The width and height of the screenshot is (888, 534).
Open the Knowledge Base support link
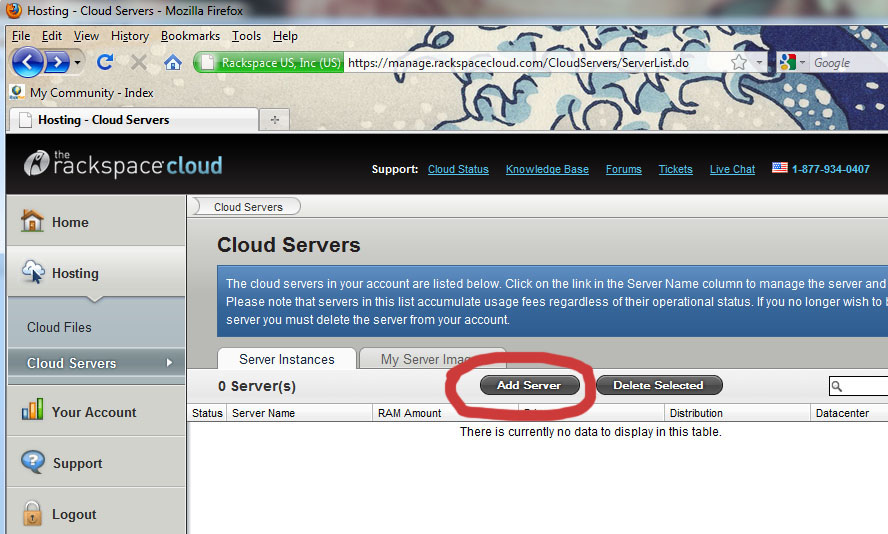[x=547, y=169]
